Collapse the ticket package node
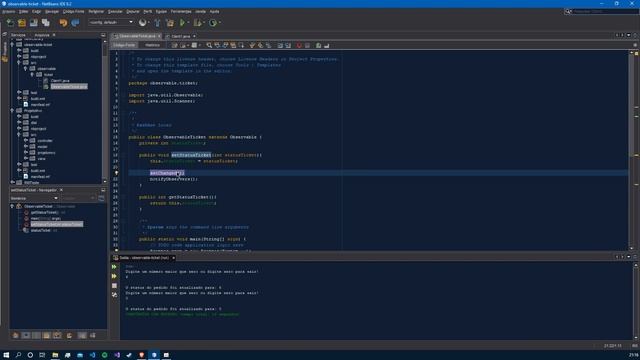Screen dimensions: 640x360 tap(32, 75)
